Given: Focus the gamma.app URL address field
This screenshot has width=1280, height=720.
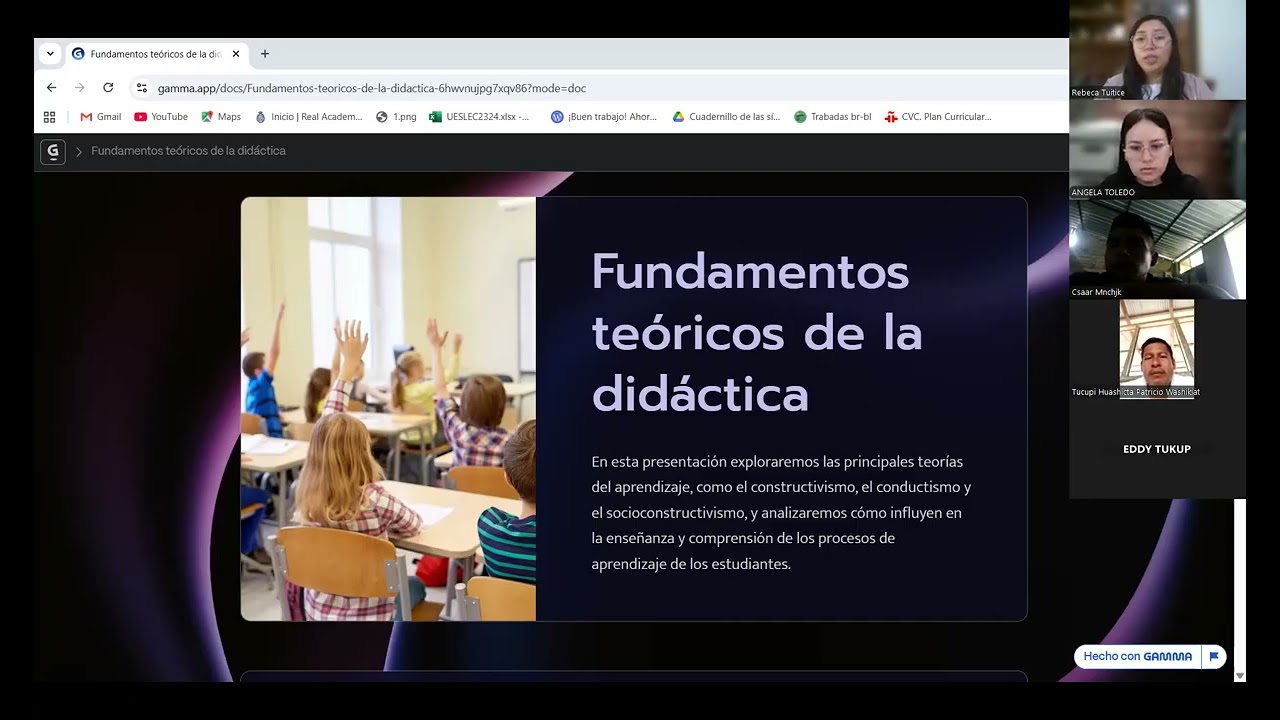Looking at the screenshot, I should coord(372,88).
